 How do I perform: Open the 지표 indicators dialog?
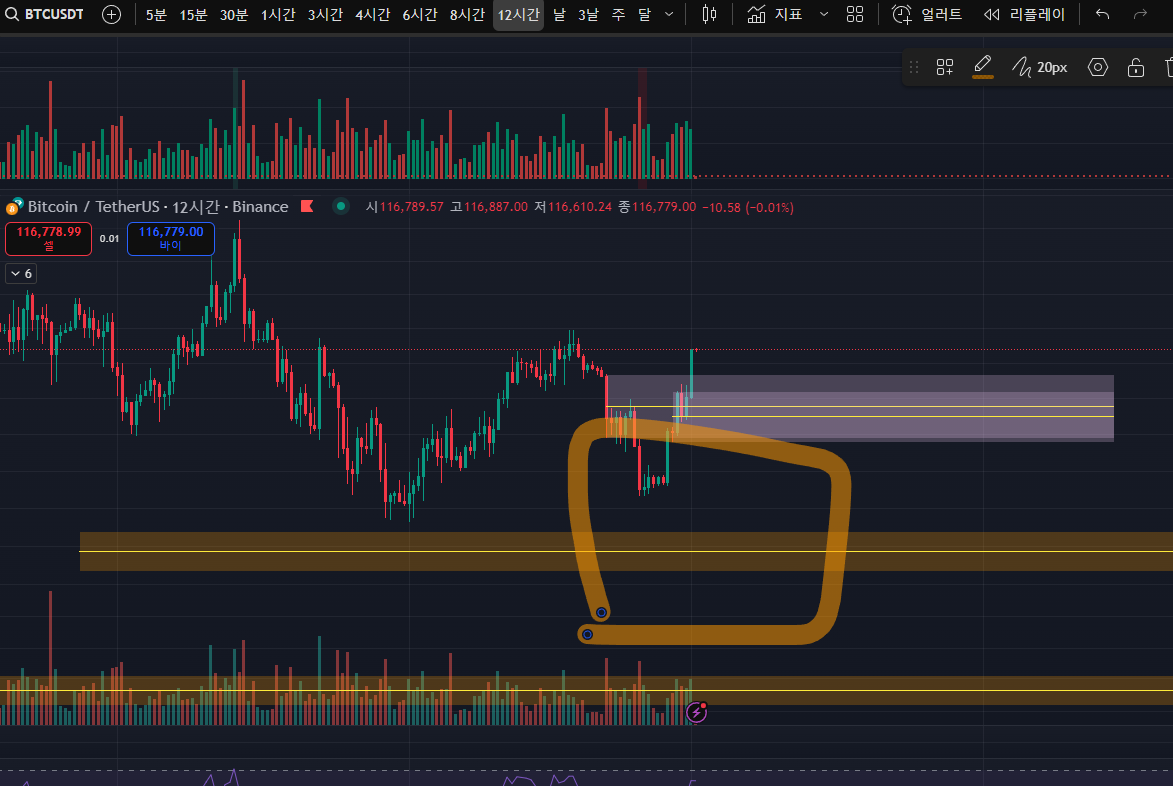[x=775, y=14]
